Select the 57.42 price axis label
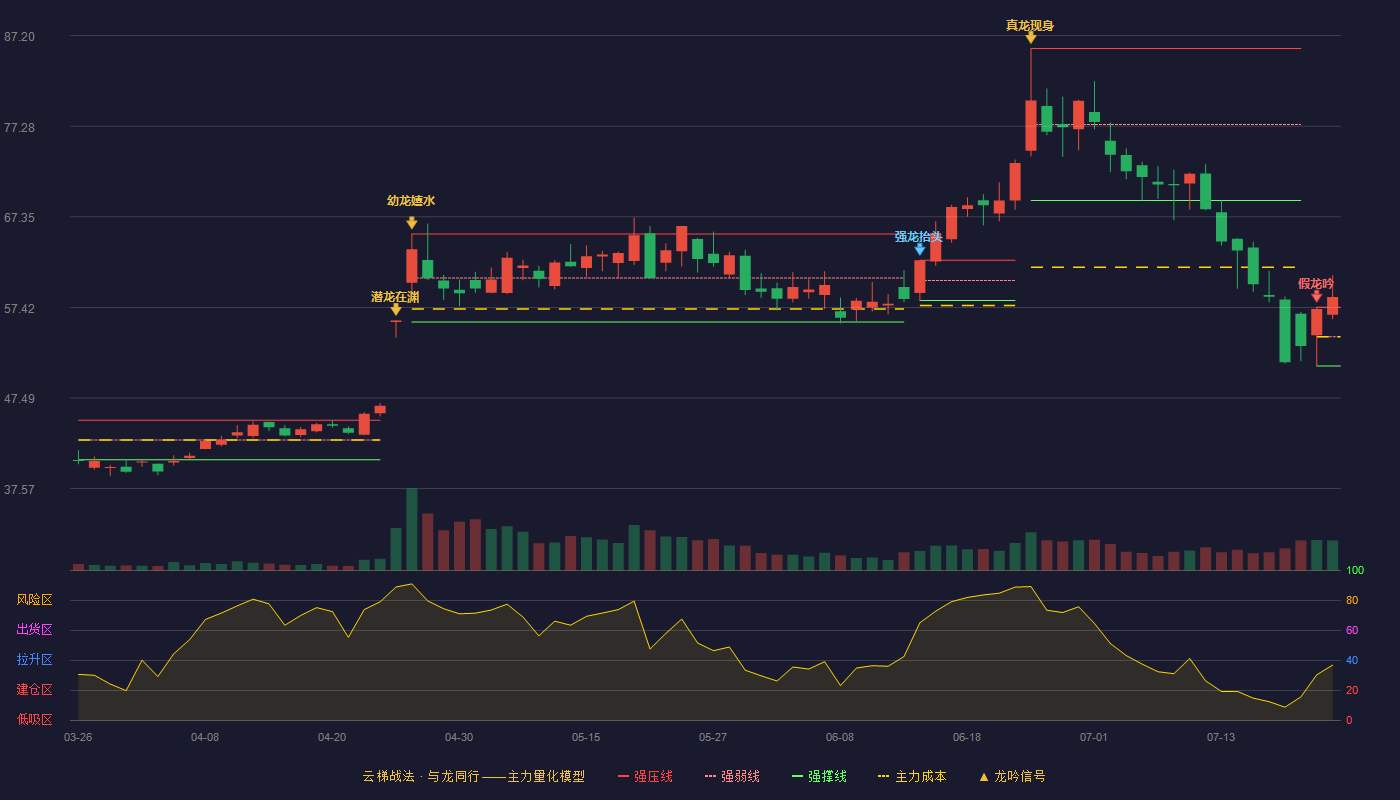The image size is (1400, 800). [x=19, y=308]
